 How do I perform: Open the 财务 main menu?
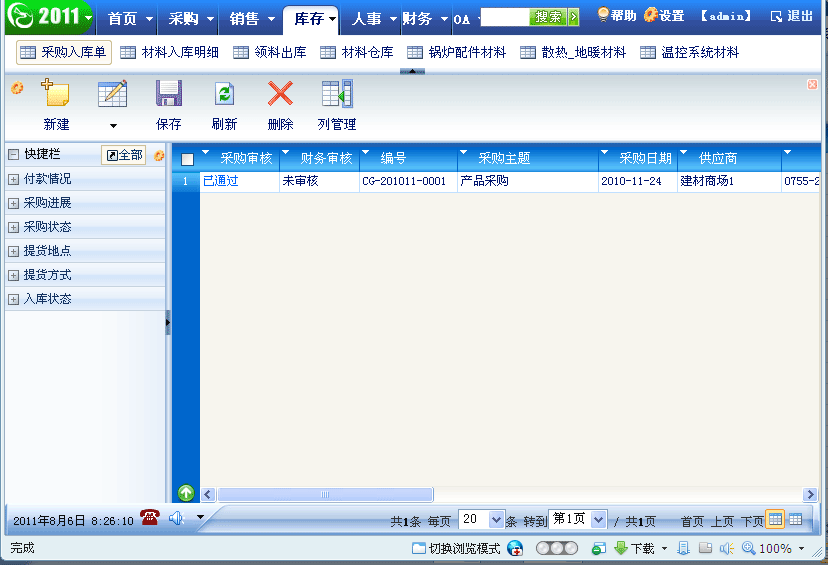(x=425, y=19)
